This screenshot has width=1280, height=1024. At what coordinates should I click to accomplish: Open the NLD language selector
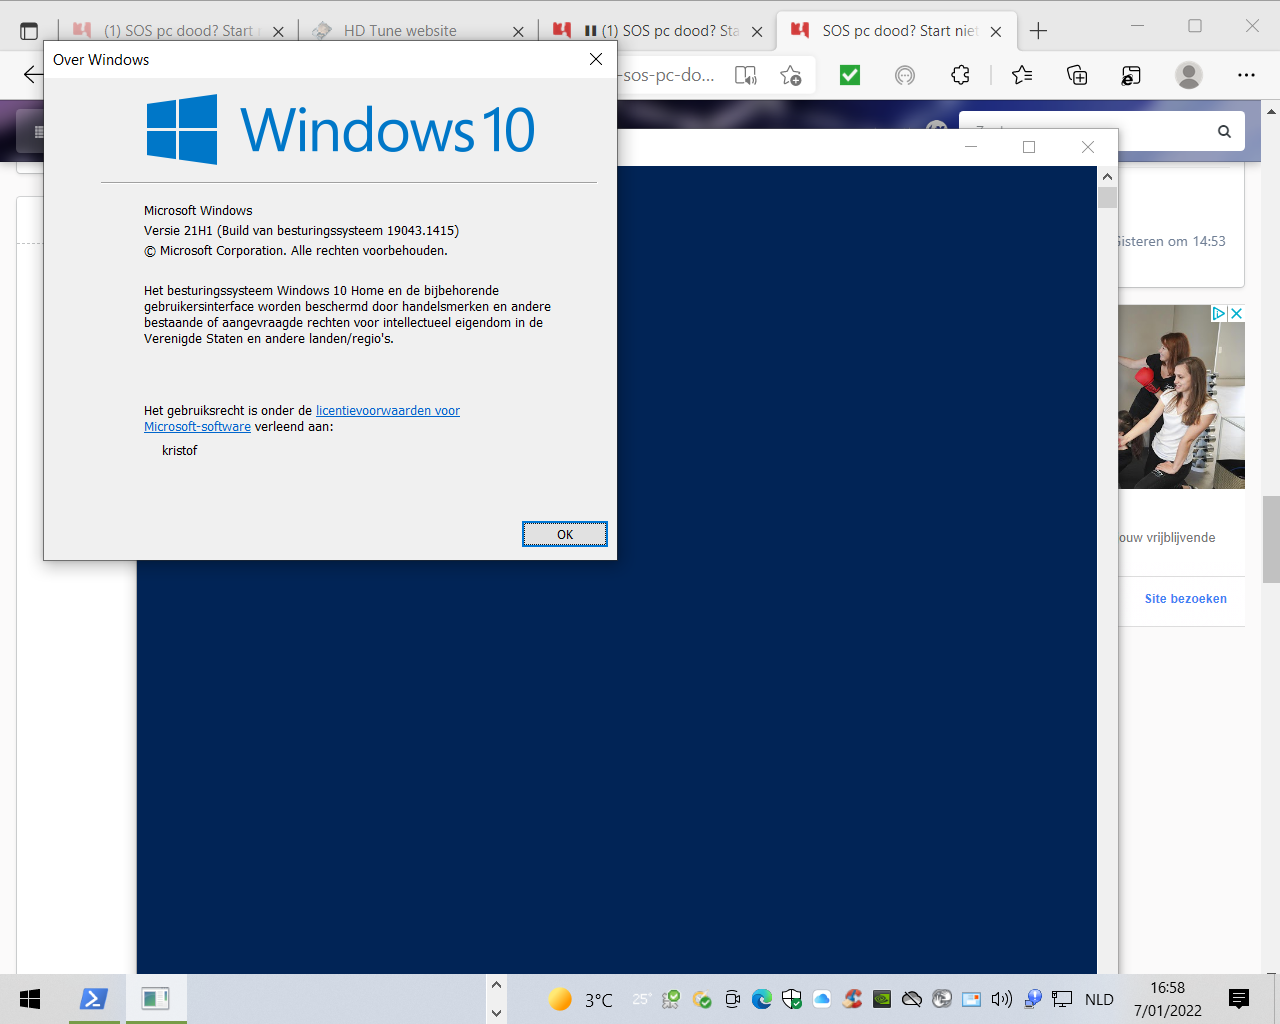pos(1099,999)
